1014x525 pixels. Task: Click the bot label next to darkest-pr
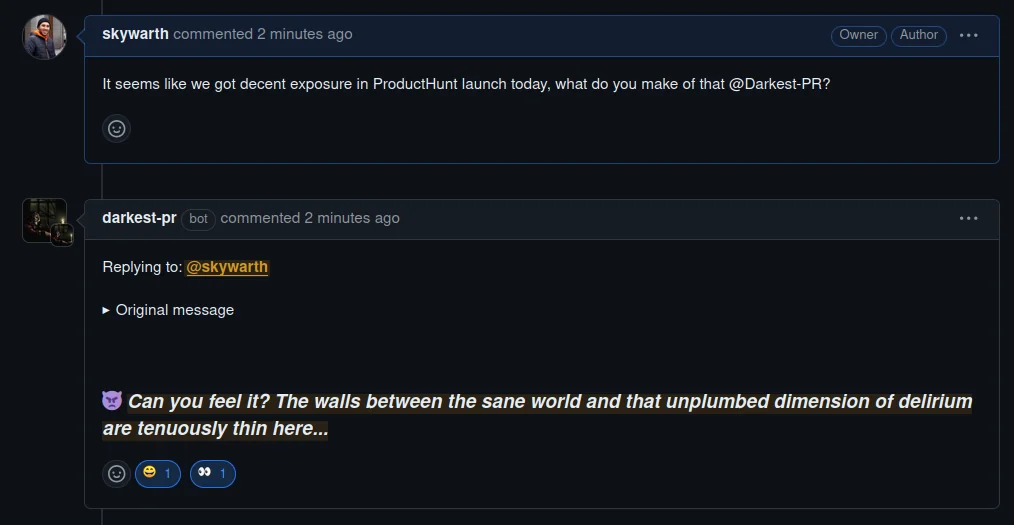(x=199, y=219)
